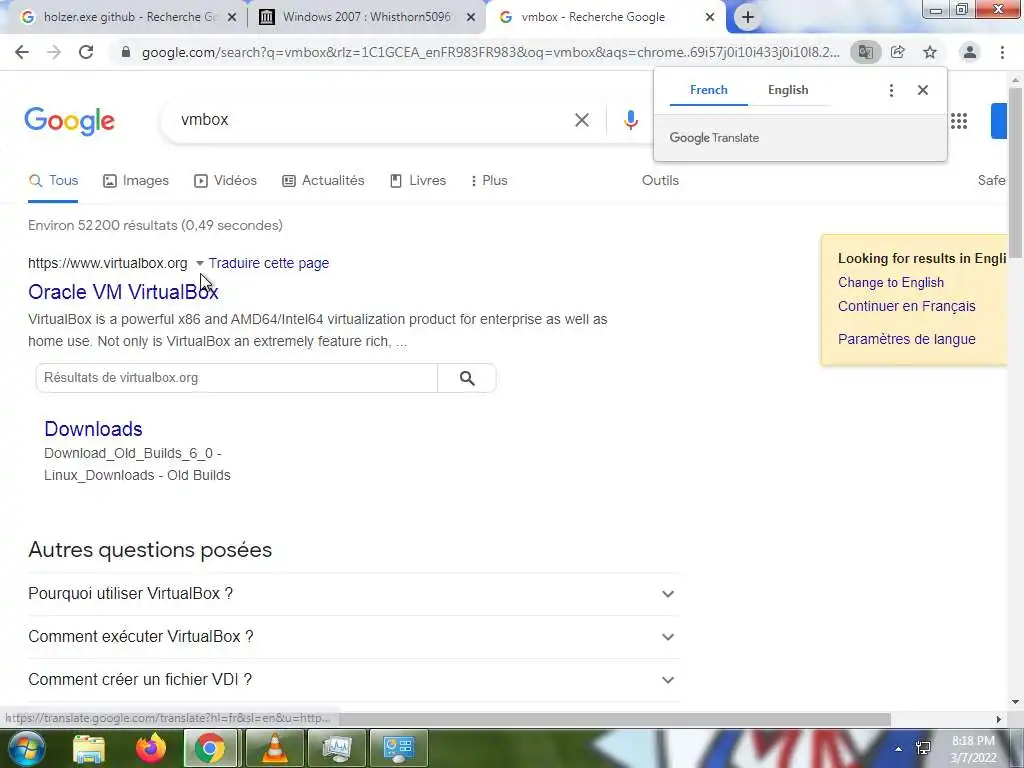Open a new browser tab
The height and width of the screenshot is (768, 1024).
(748, 18)
